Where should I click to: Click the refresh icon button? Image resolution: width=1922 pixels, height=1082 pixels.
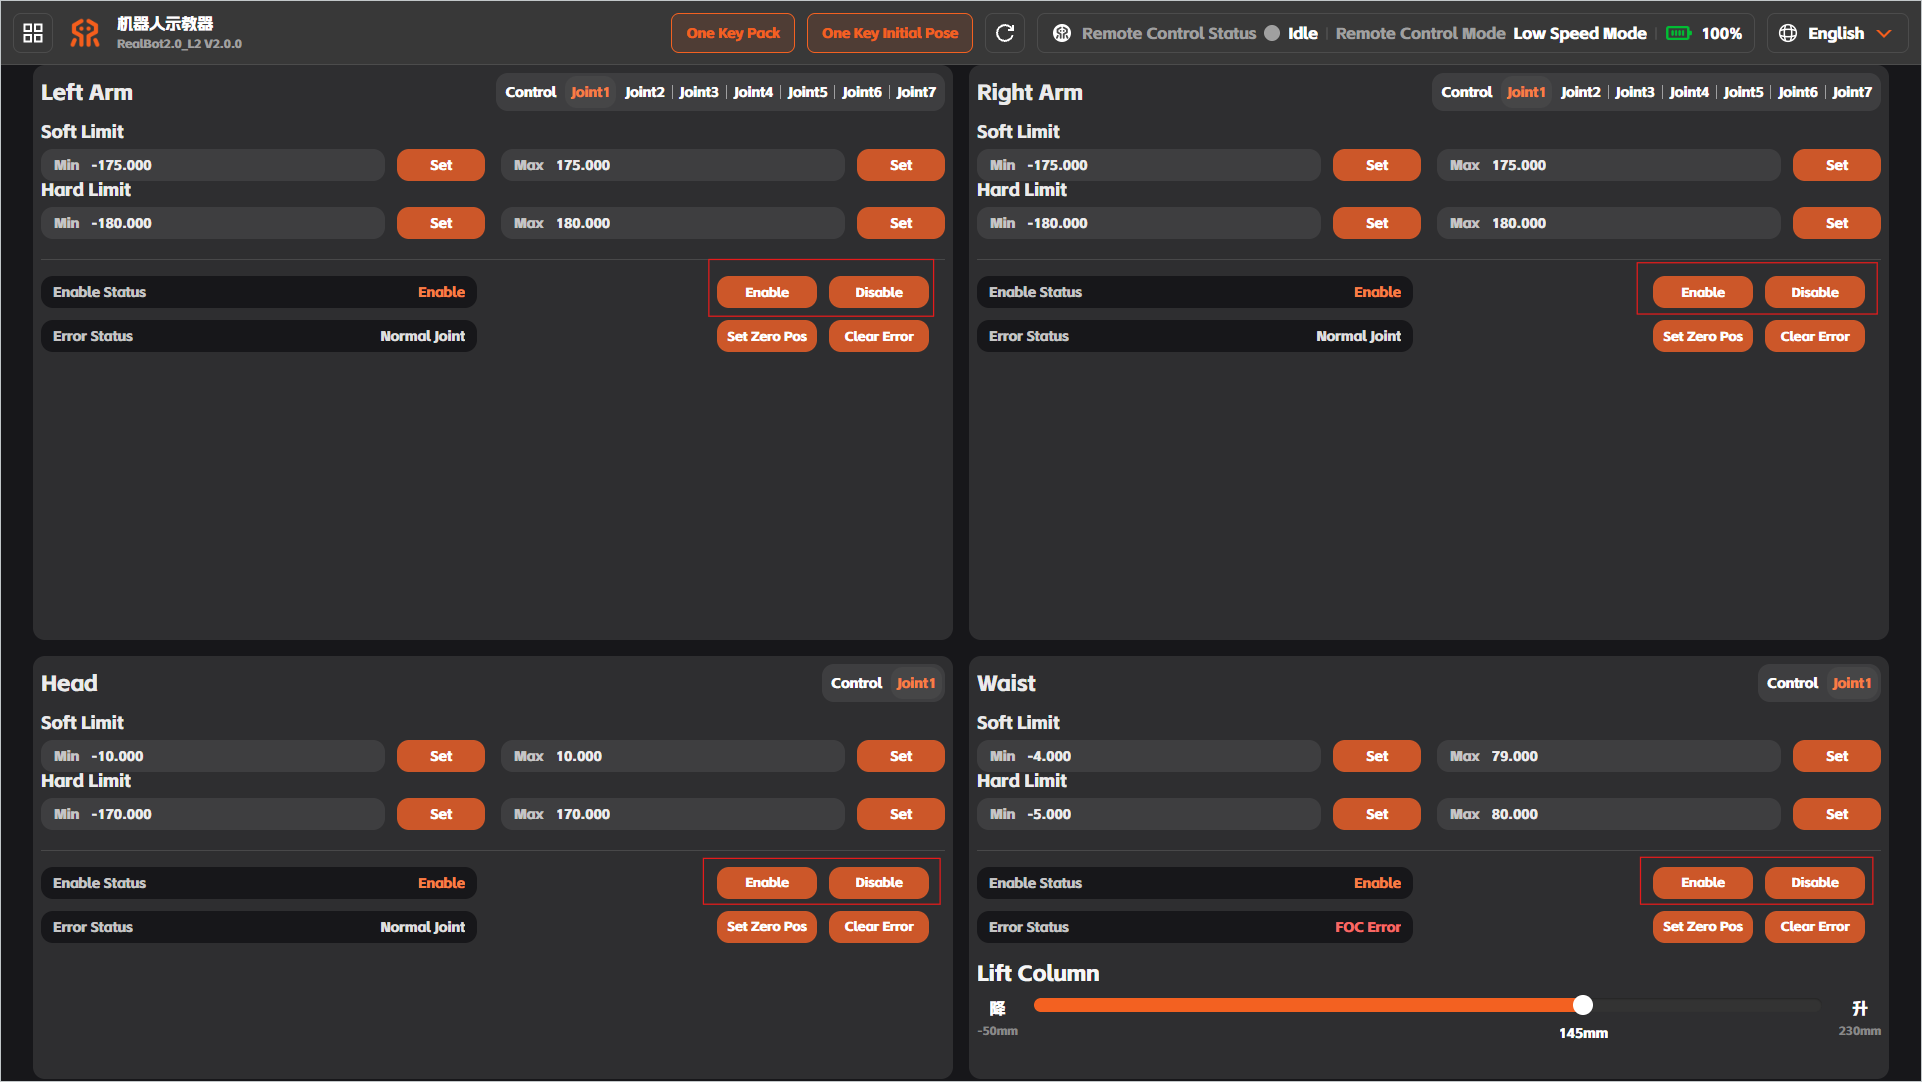click(x=1005, y=33)
